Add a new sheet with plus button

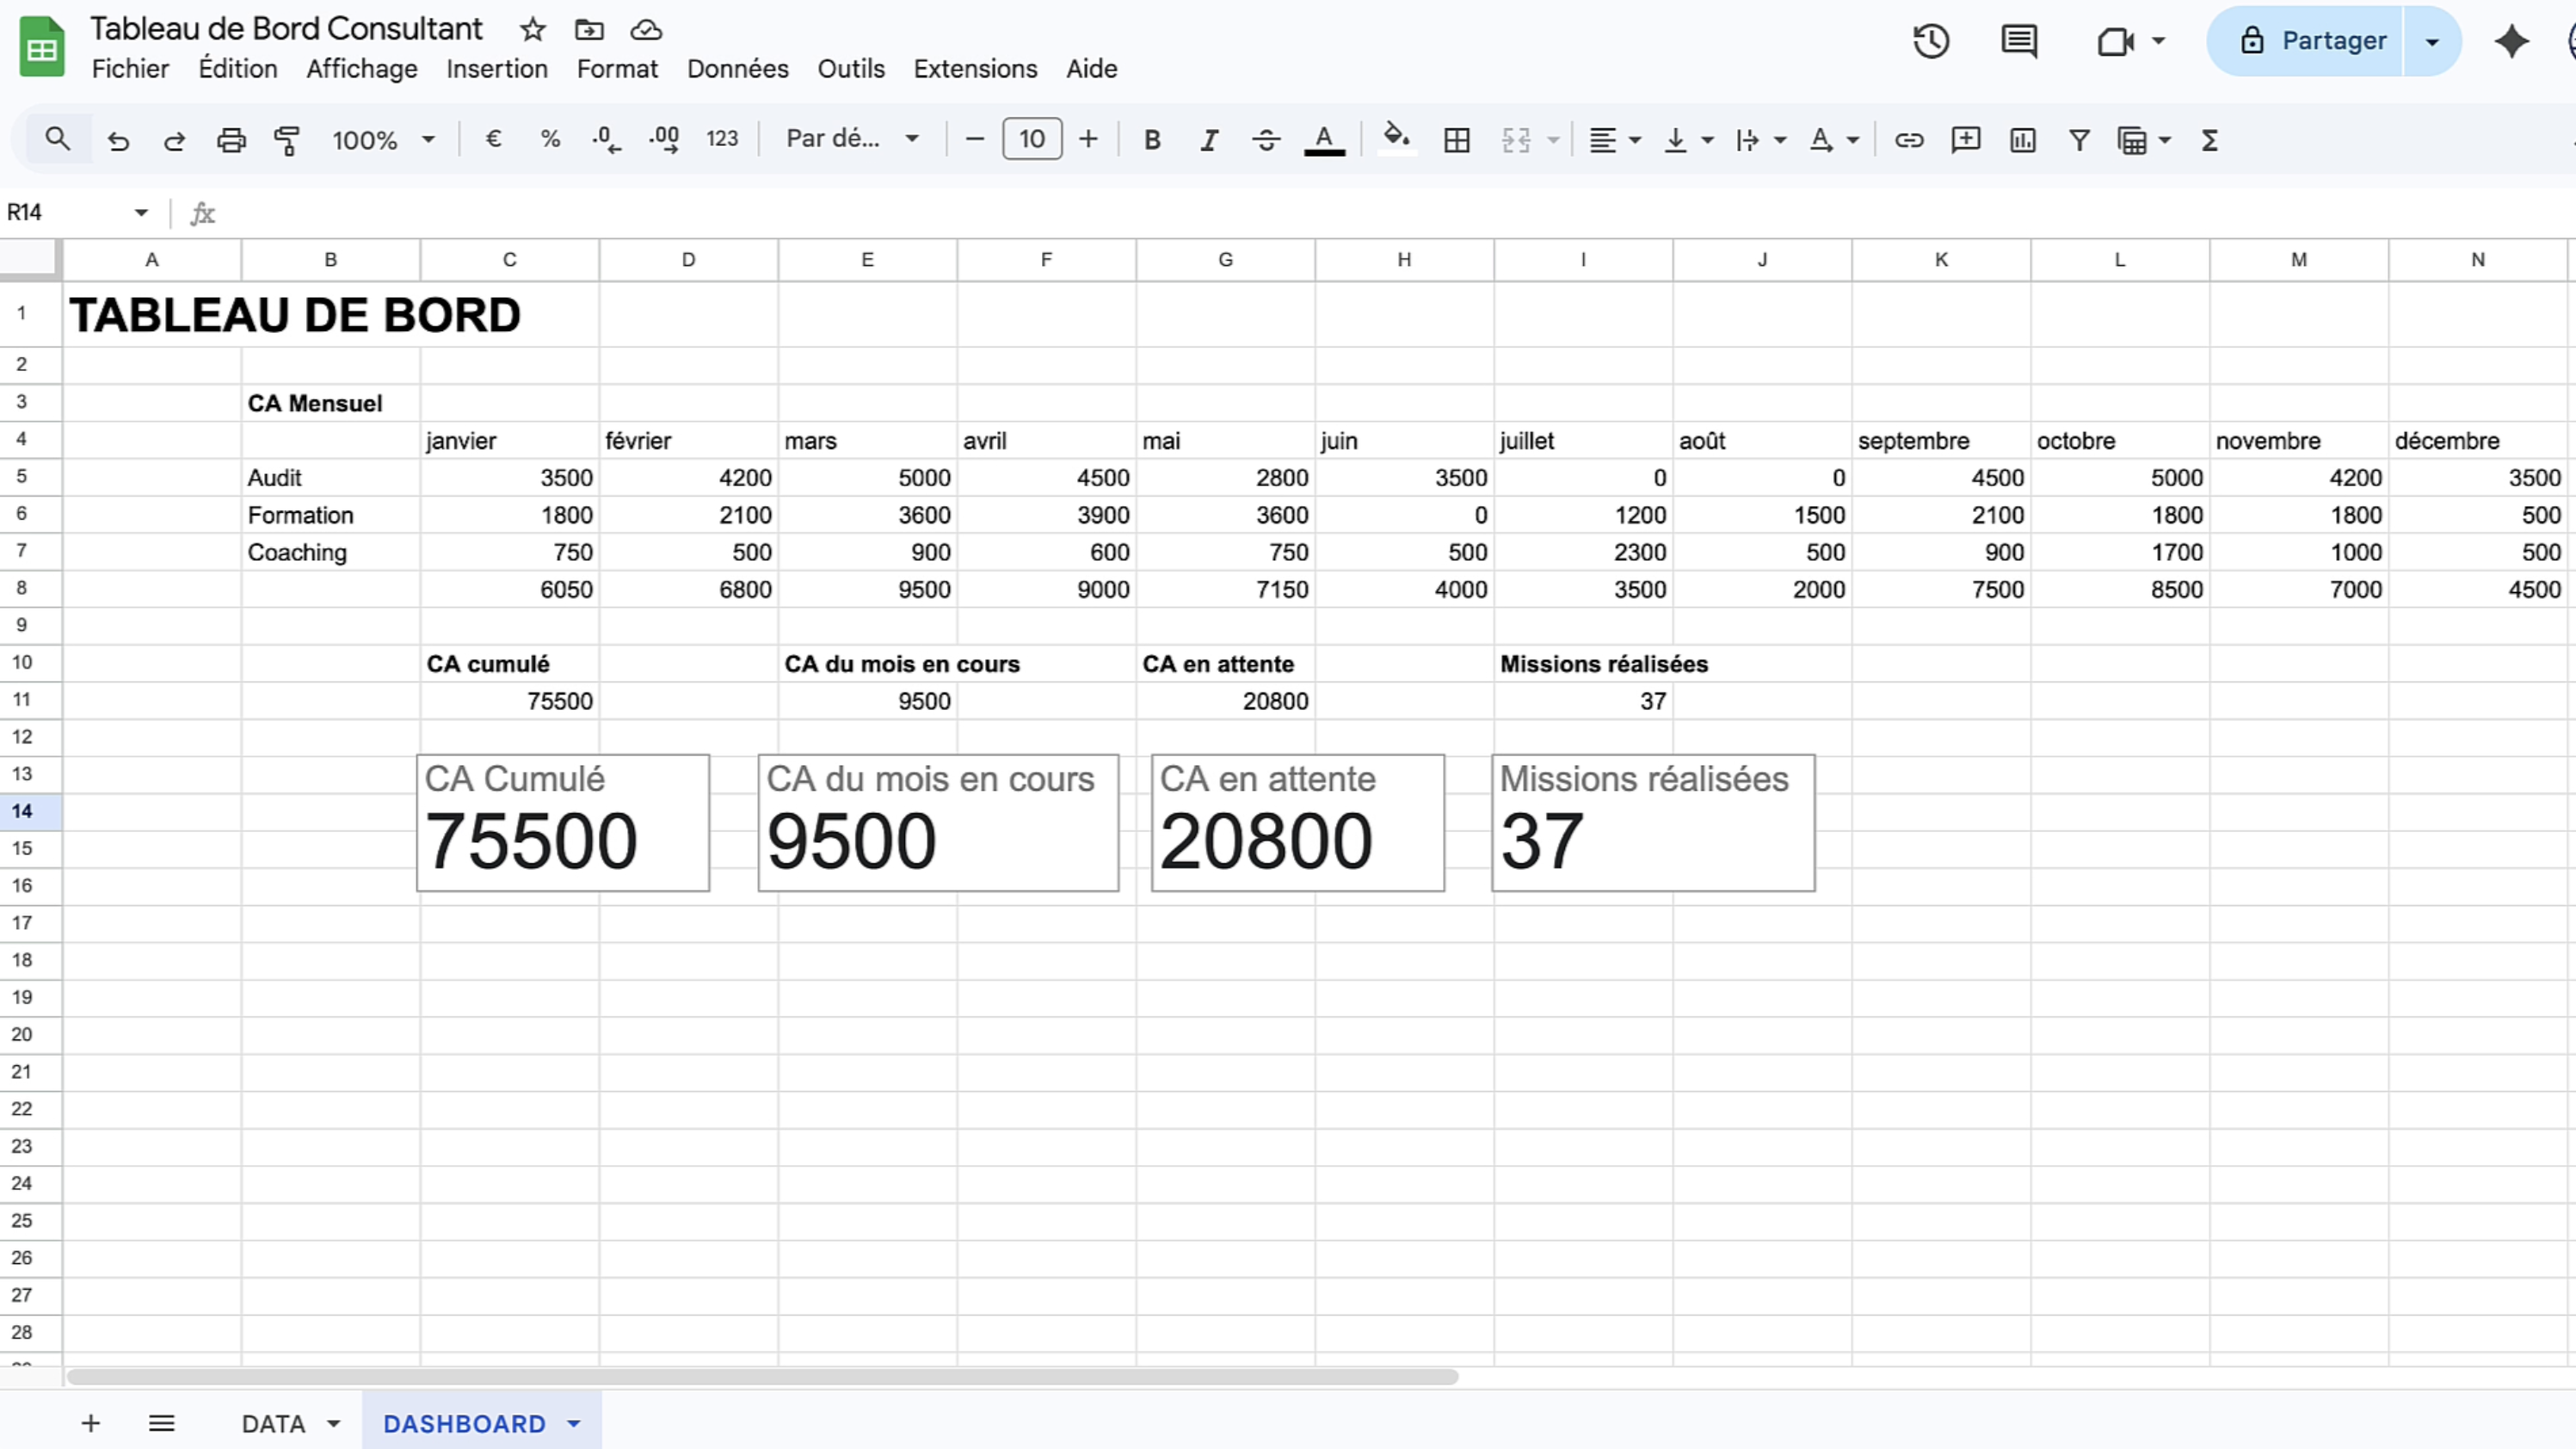point(91,1423)
